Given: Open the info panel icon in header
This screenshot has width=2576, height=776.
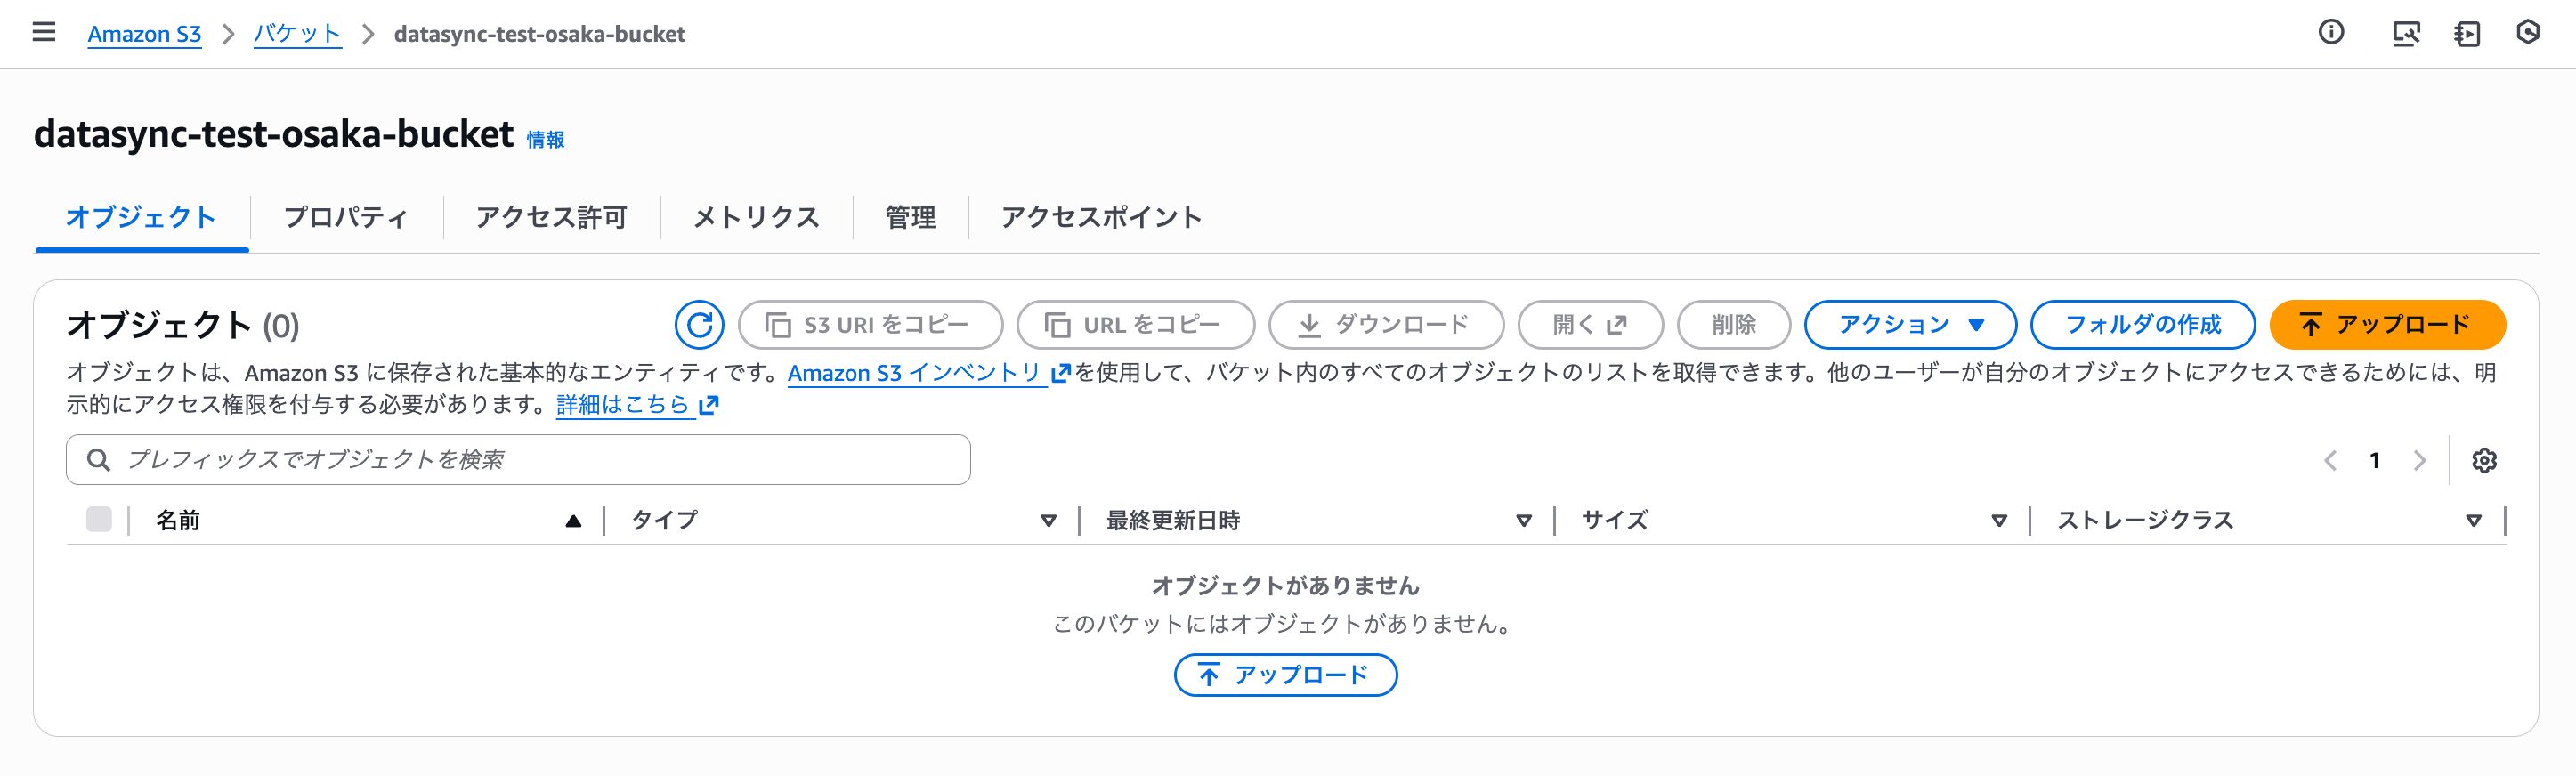Looking at the screenshot, I should click(x=2331, y=33).
